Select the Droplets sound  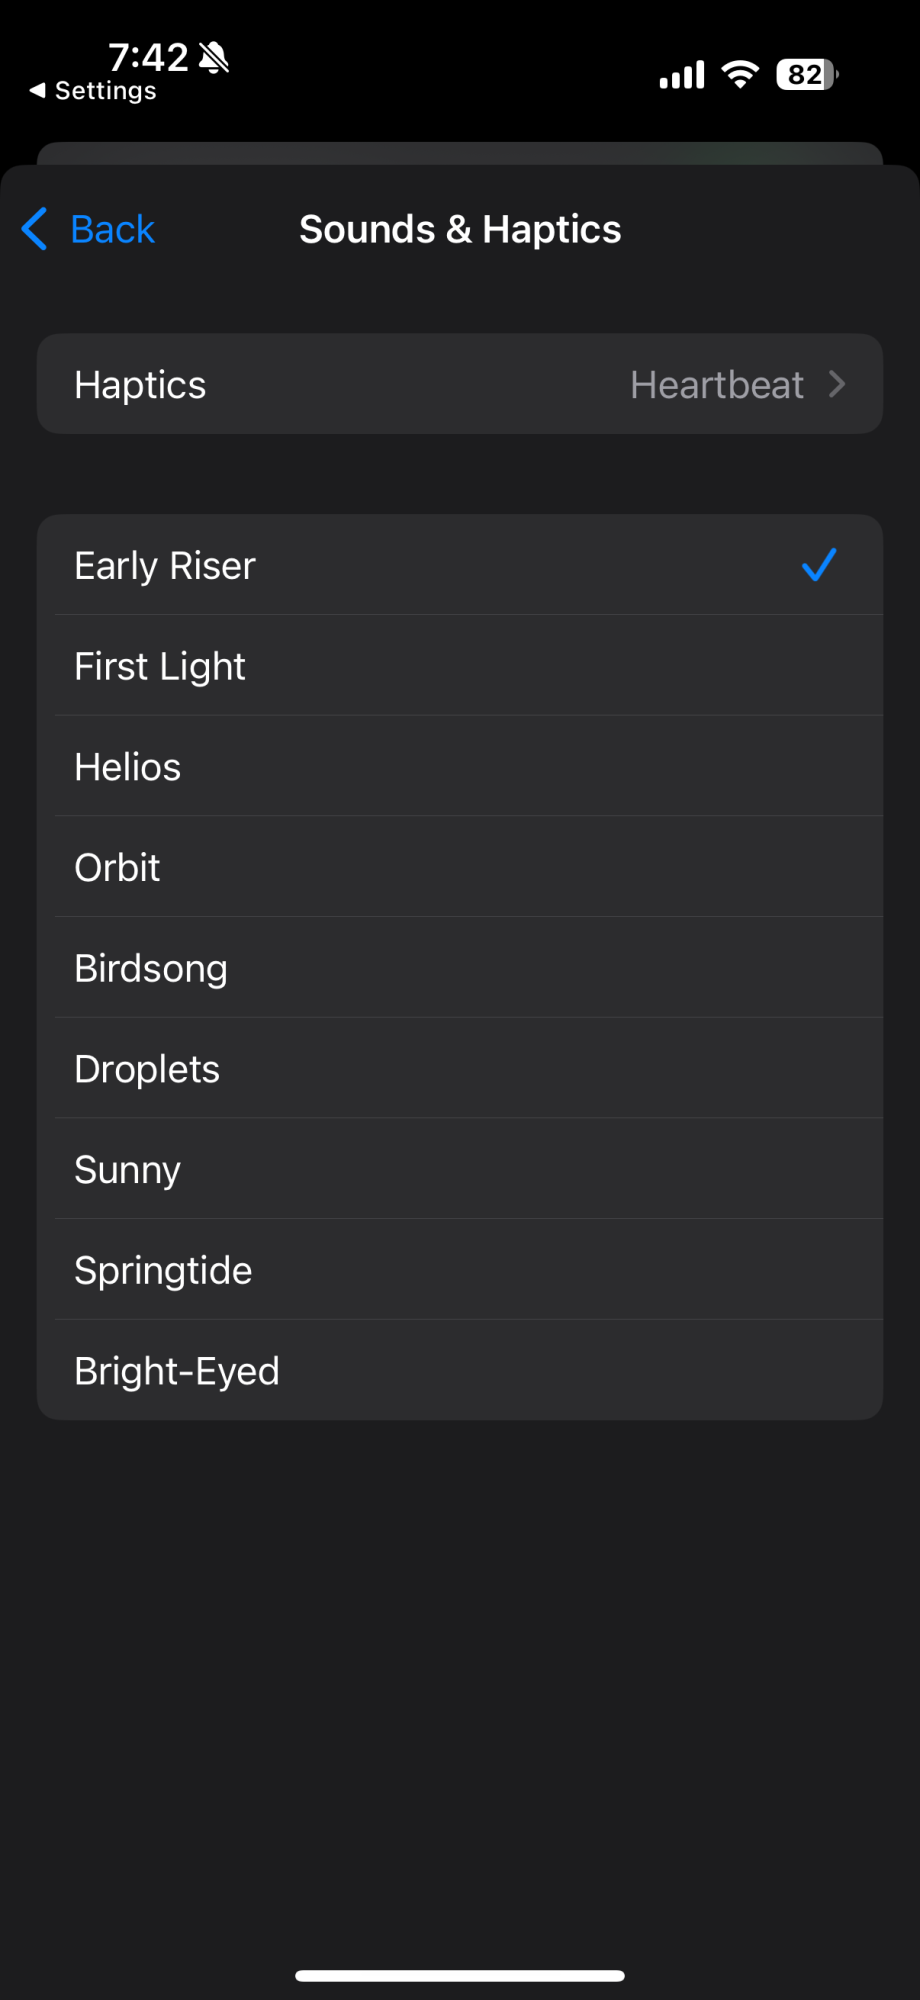(x=147, y=1069)
